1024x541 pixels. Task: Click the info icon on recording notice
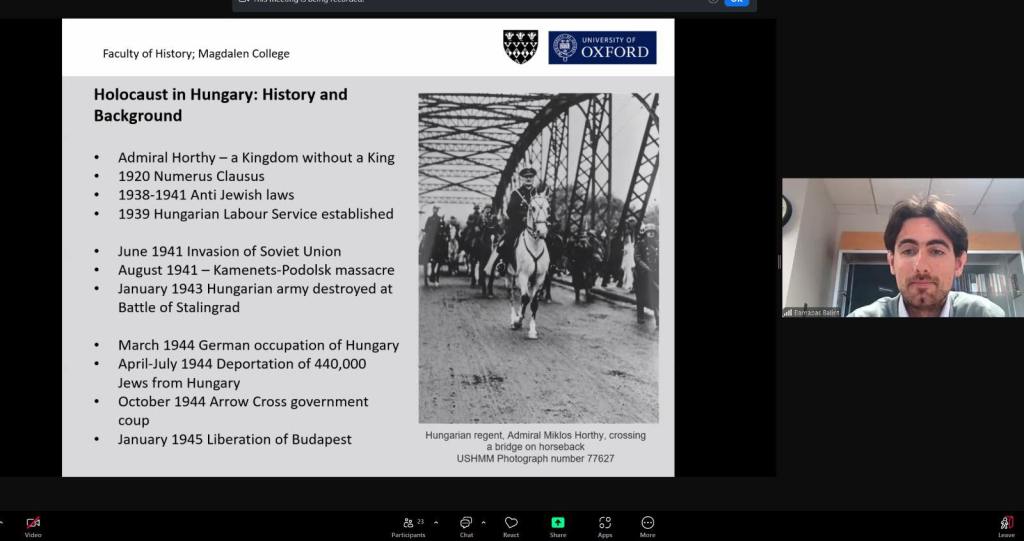713,2
